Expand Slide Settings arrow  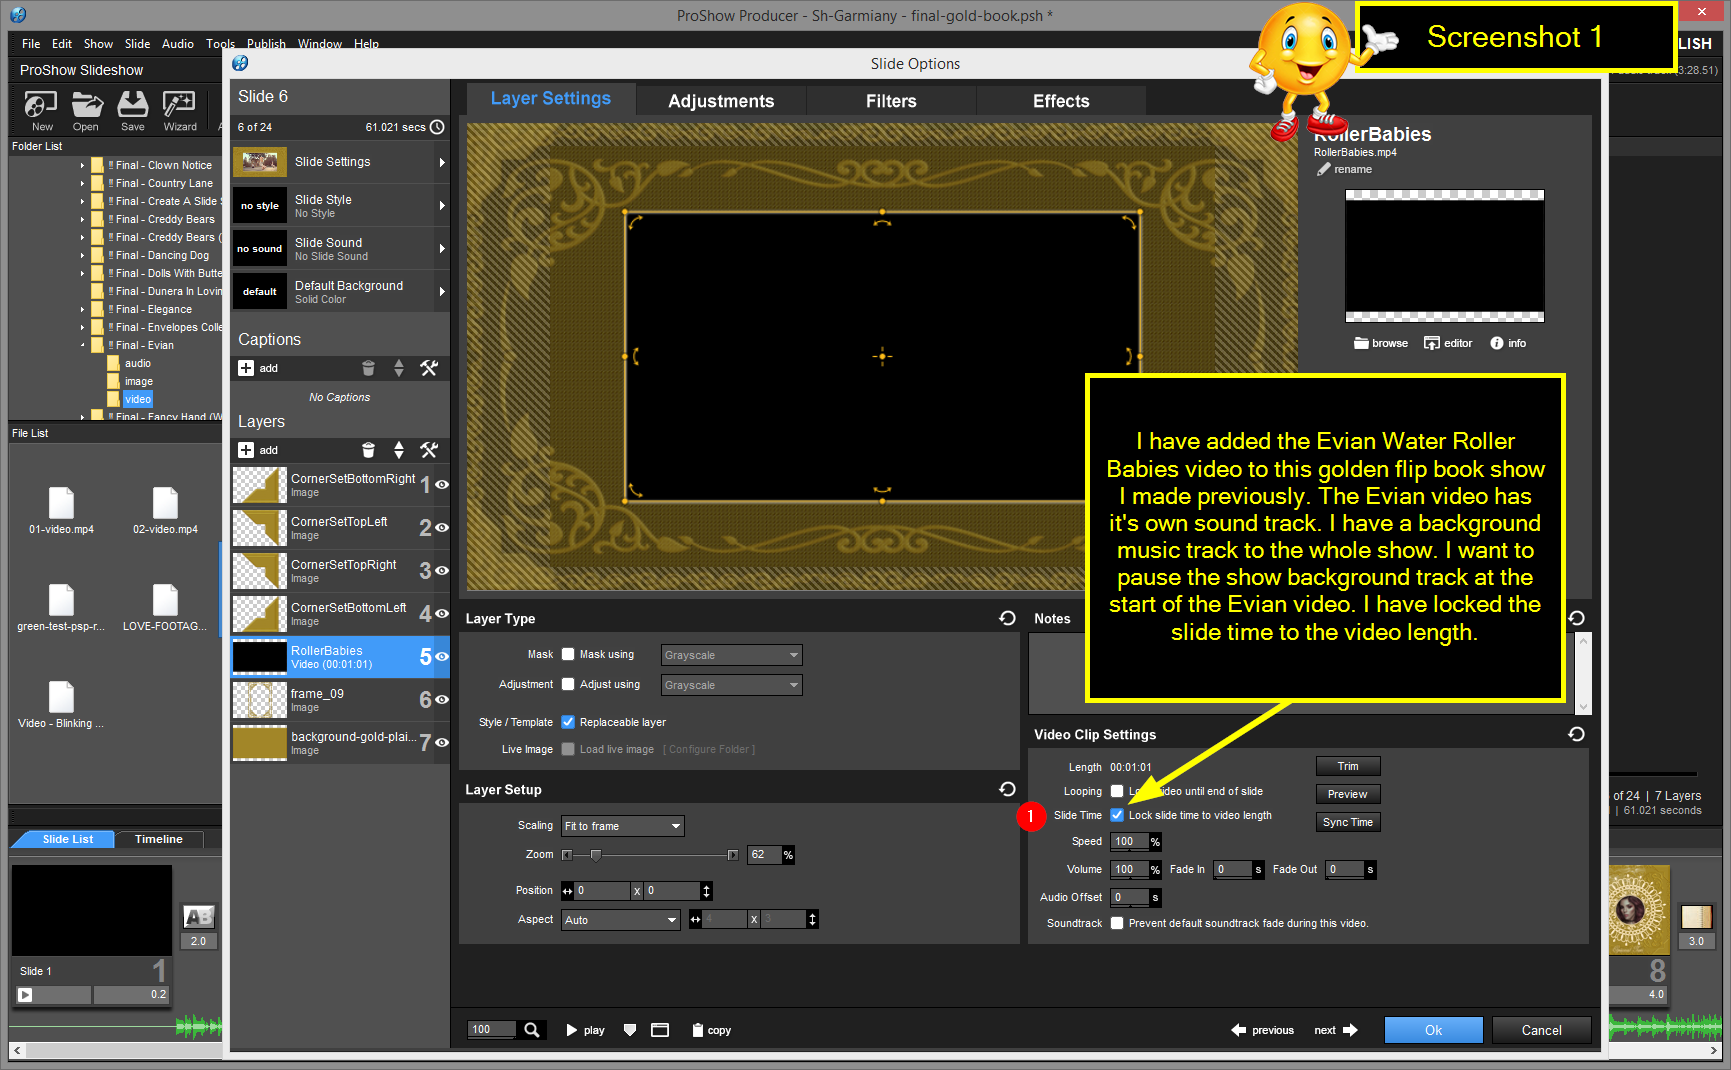coord(442,162)
